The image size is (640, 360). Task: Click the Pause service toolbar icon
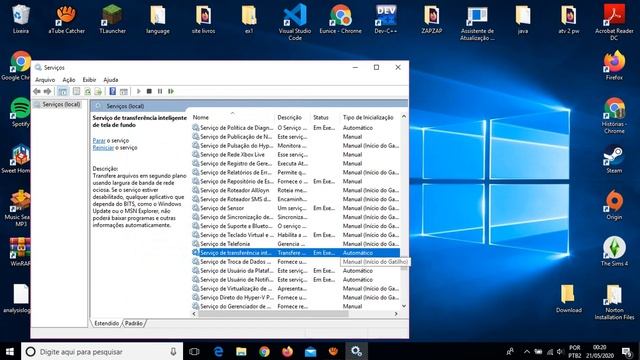click(x=160, y=91)
